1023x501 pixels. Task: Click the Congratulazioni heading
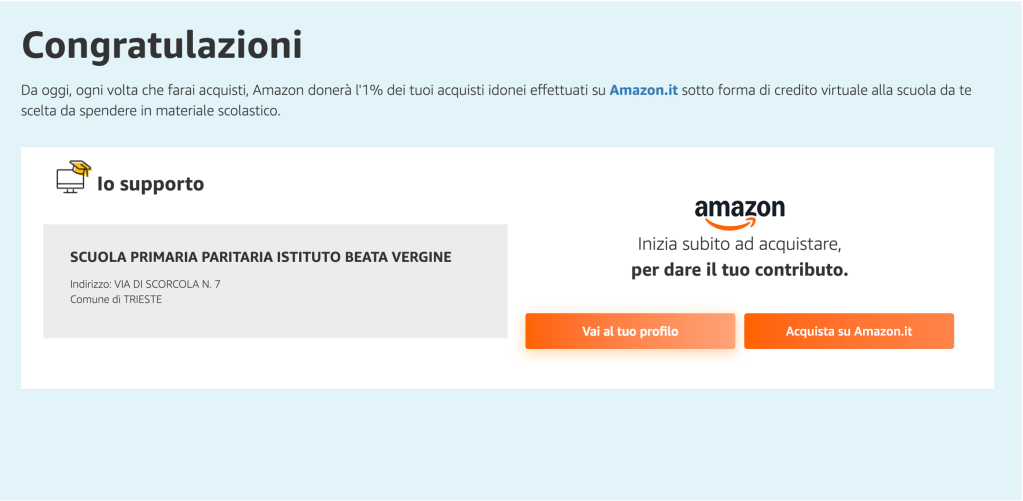162,45
